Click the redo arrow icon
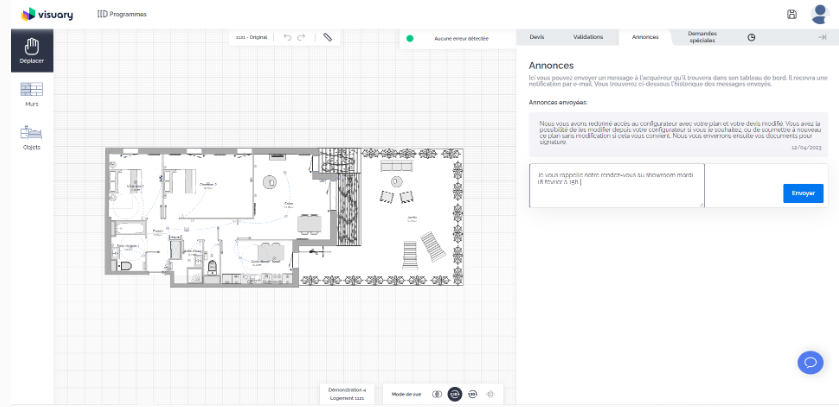 301,37
